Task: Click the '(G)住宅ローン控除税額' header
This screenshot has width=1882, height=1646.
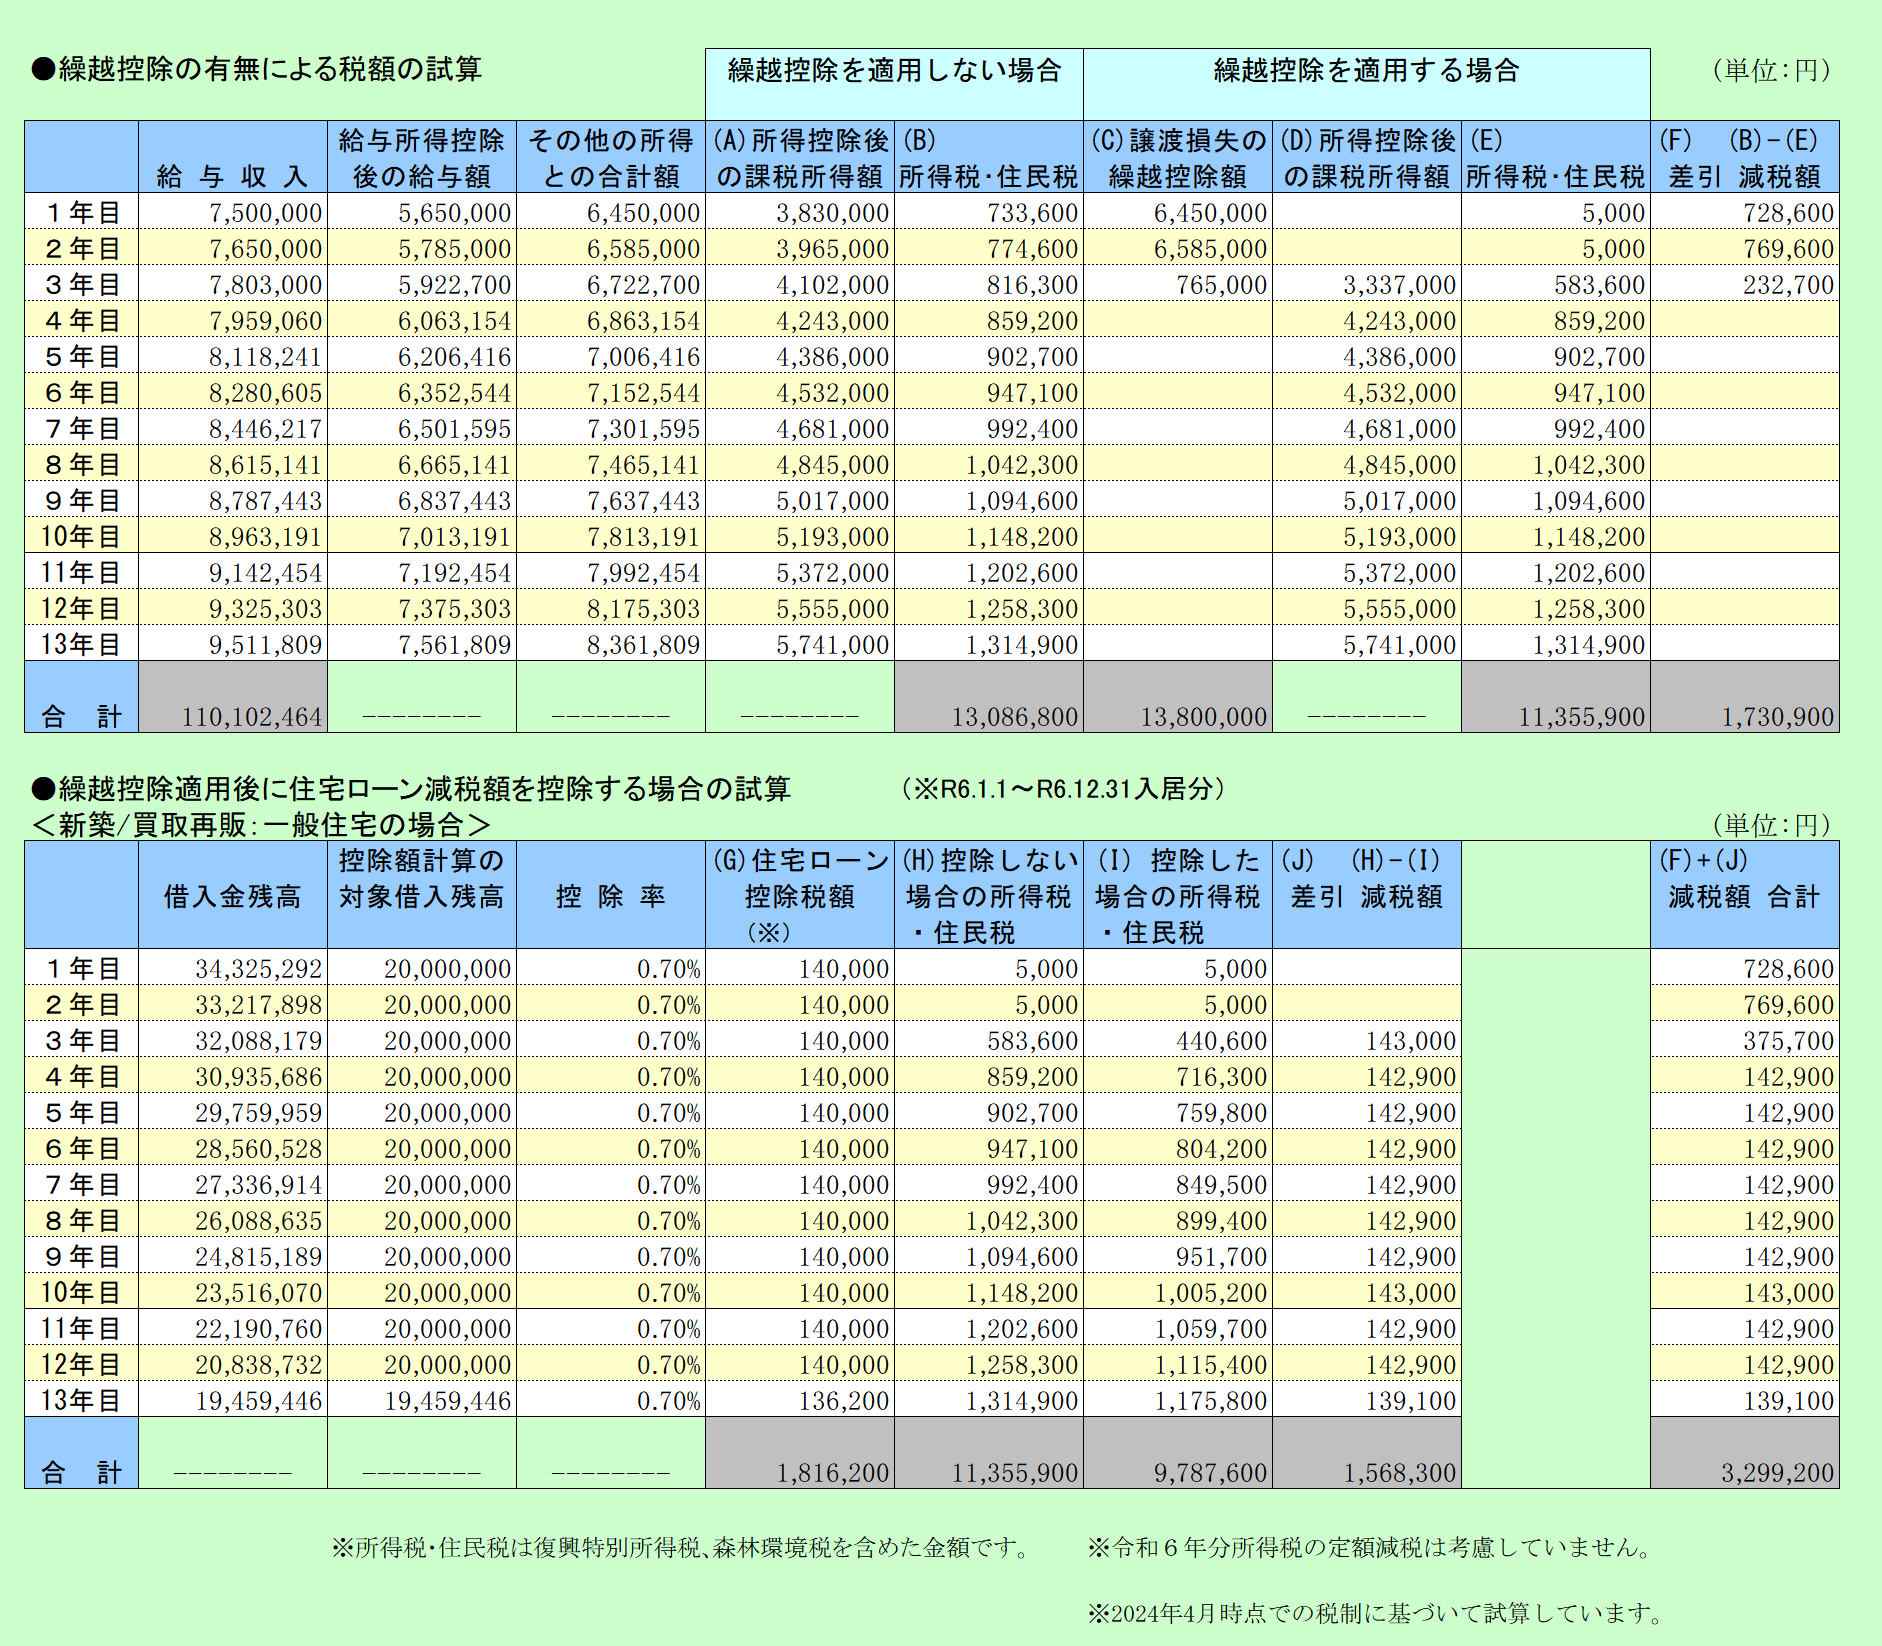Action: 799,896
